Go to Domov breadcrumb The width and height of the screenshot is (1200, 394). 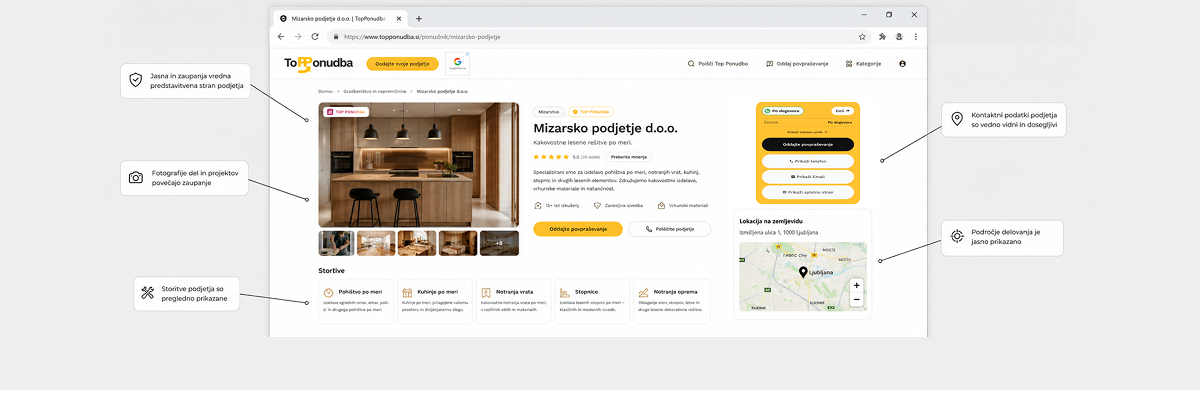pos(326,91)
